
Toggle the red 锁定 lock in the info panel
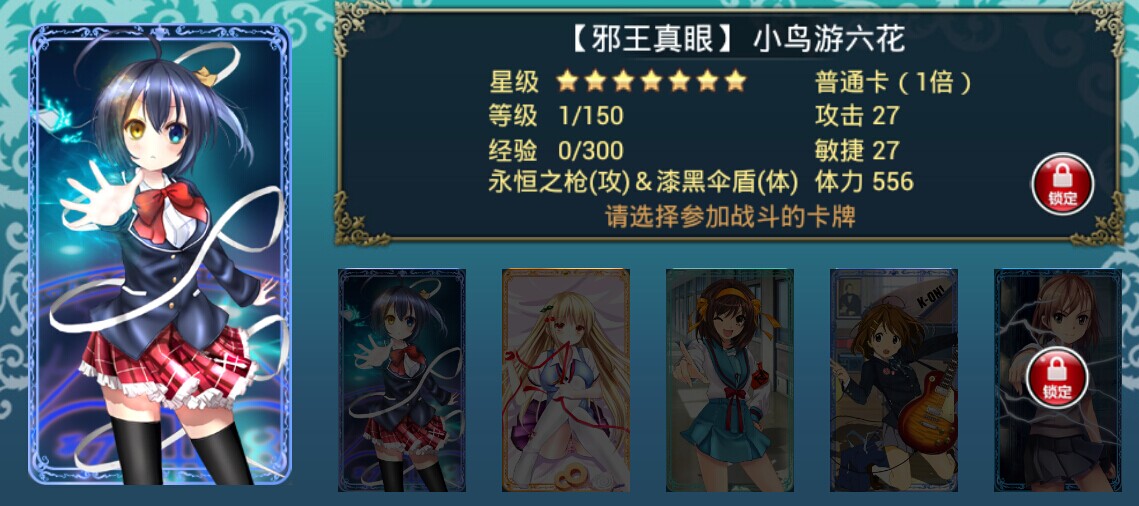tap(1062, 184)
